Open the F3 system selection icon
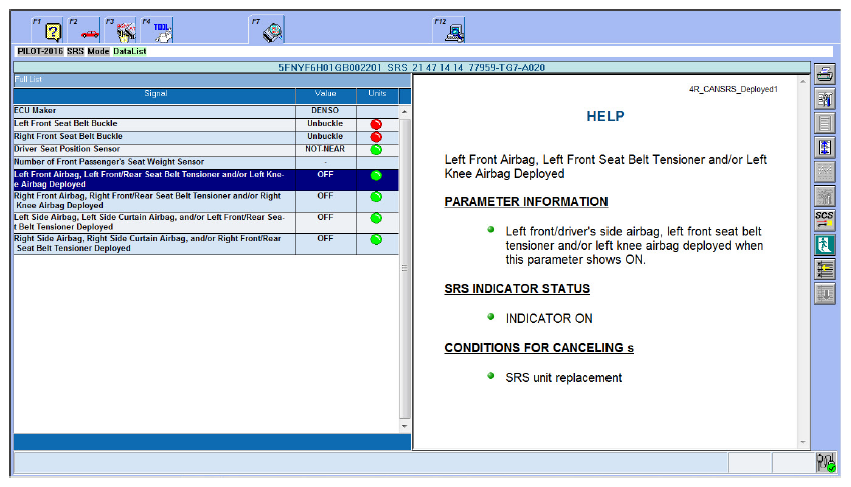The width and height of the screenshot is (851, 487). tap(126, 32)
